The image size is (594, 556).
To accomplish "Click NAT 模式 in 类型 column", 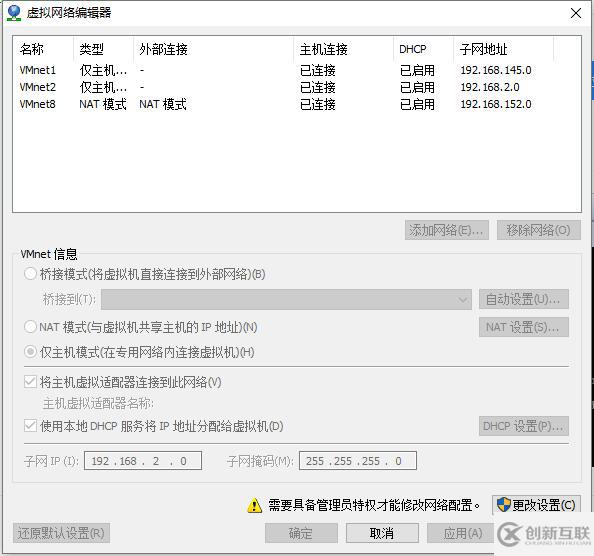I will click(103, 104).
